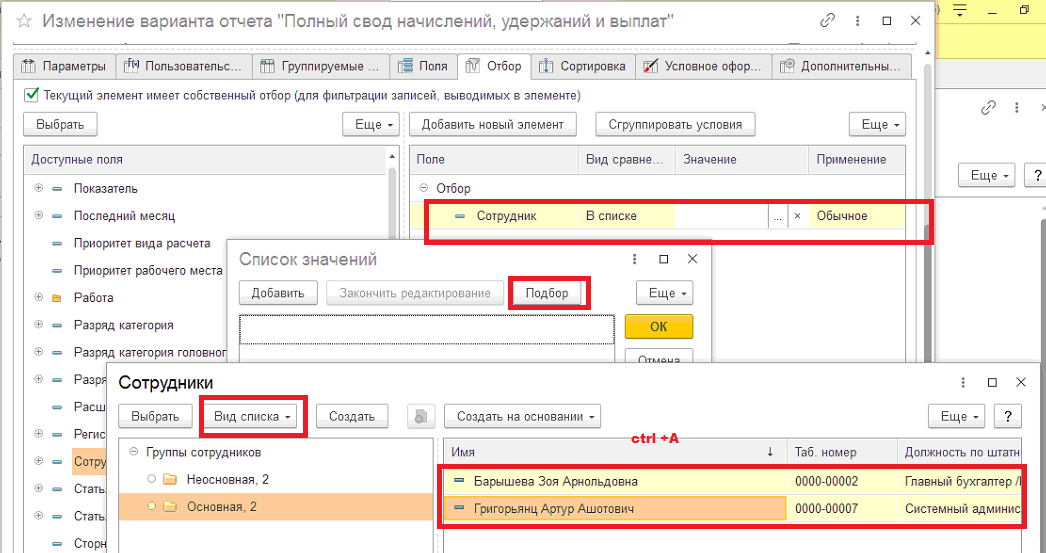The image size is (1046, 553).
Task: Switch to the Поля tab
Action: (424, 66)
